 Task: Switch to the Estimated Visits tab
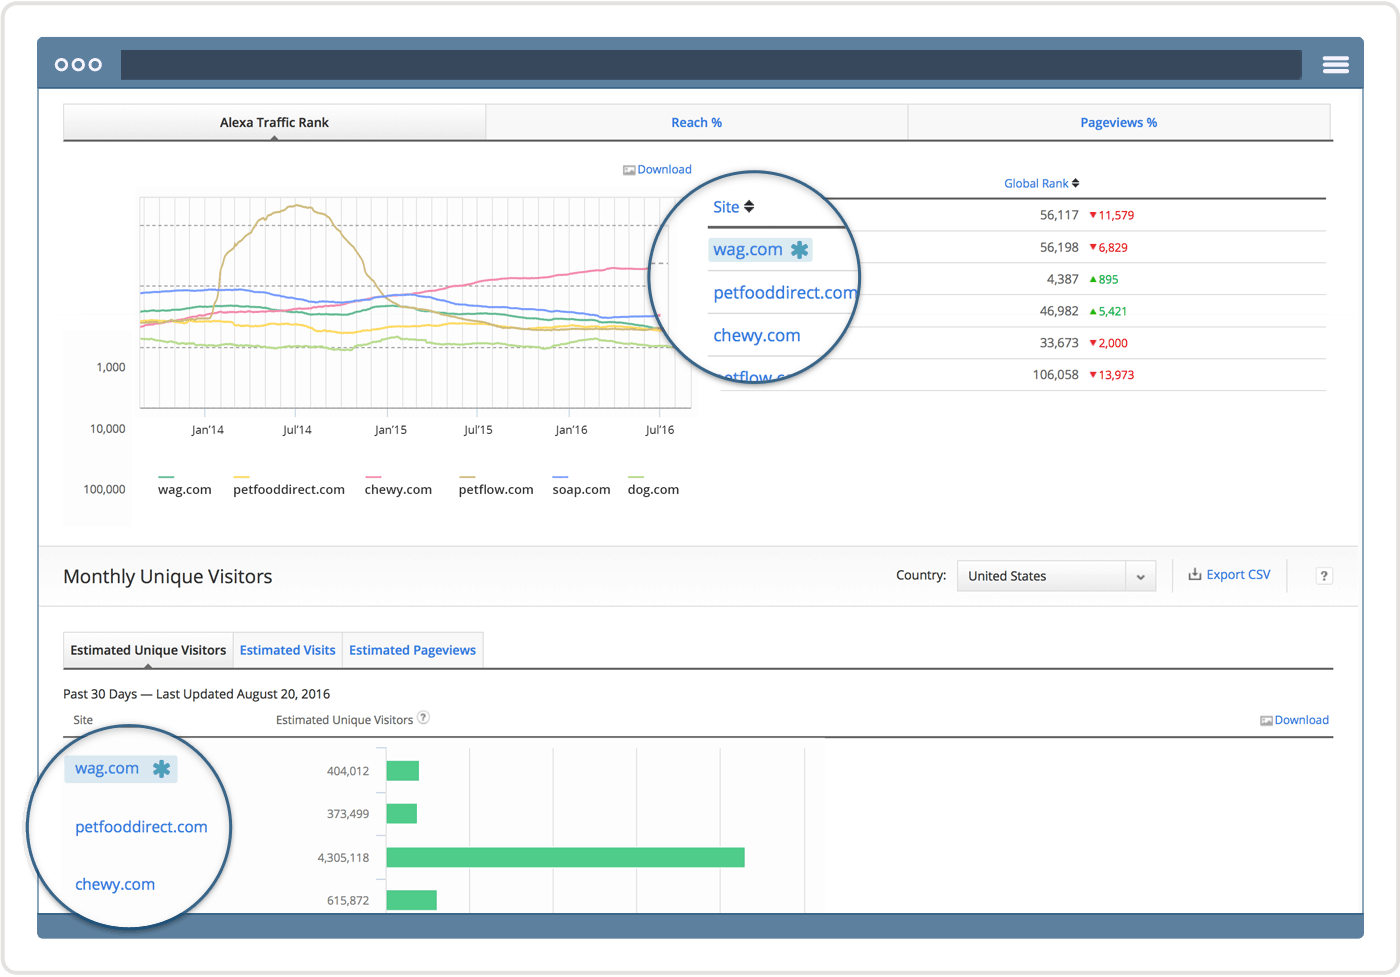point(288,650)
